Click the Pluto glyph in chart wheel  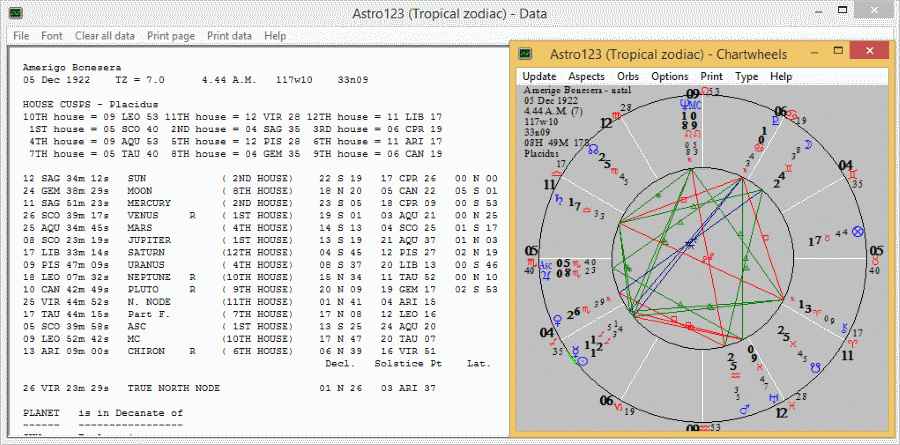(x=776, y=121)
